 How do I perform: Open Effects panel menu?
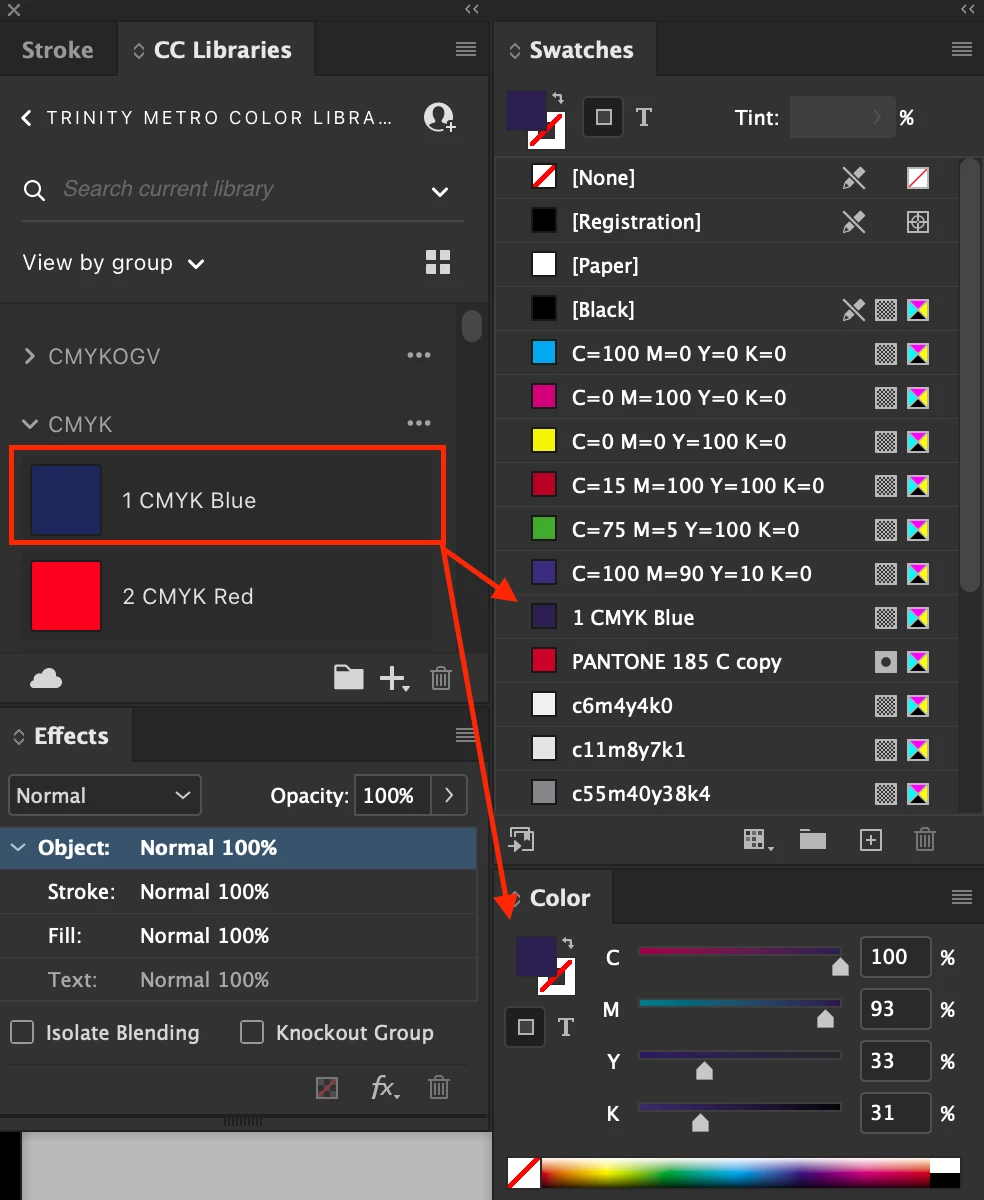tap(466, 735)
